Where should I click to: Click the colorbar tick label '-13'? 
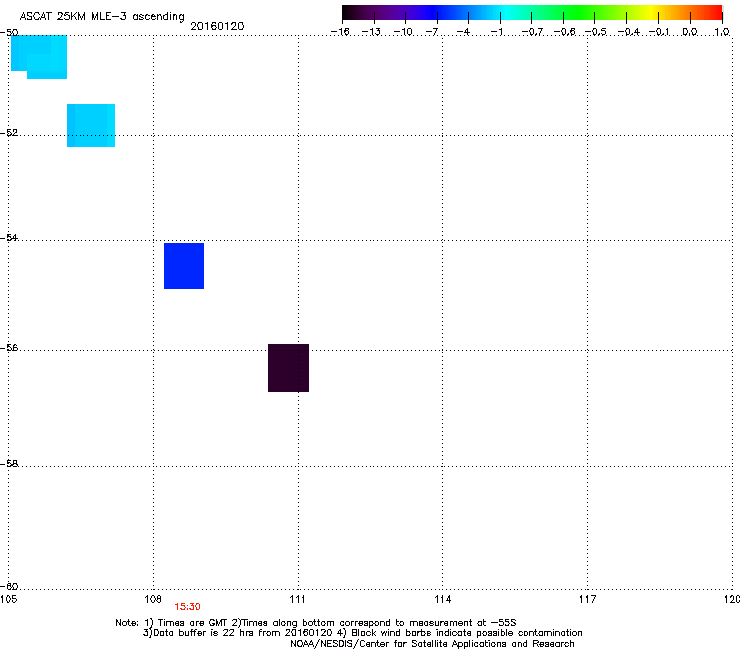point(371,32)
